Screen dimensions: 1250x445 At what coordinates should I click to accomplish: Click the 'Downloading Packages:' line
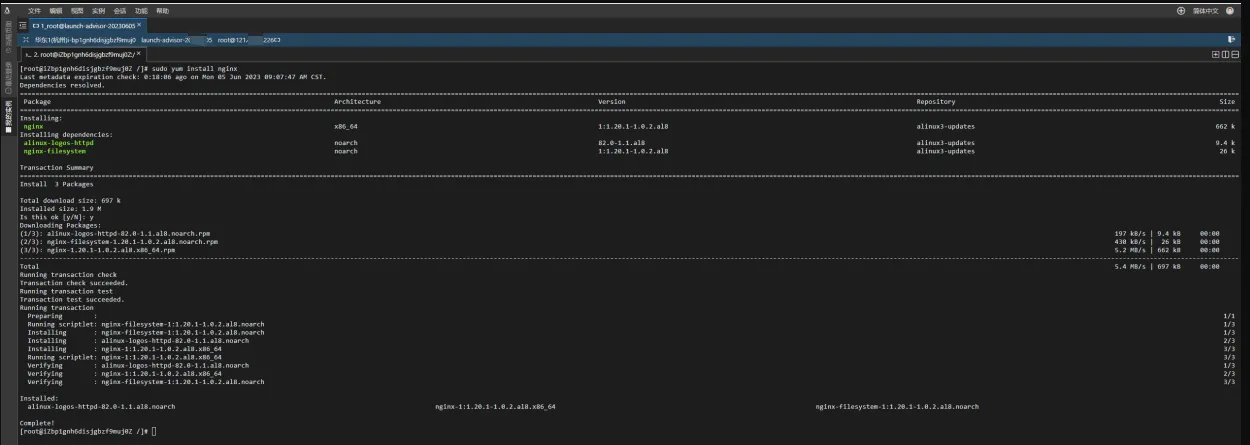(x=61, y=225)
